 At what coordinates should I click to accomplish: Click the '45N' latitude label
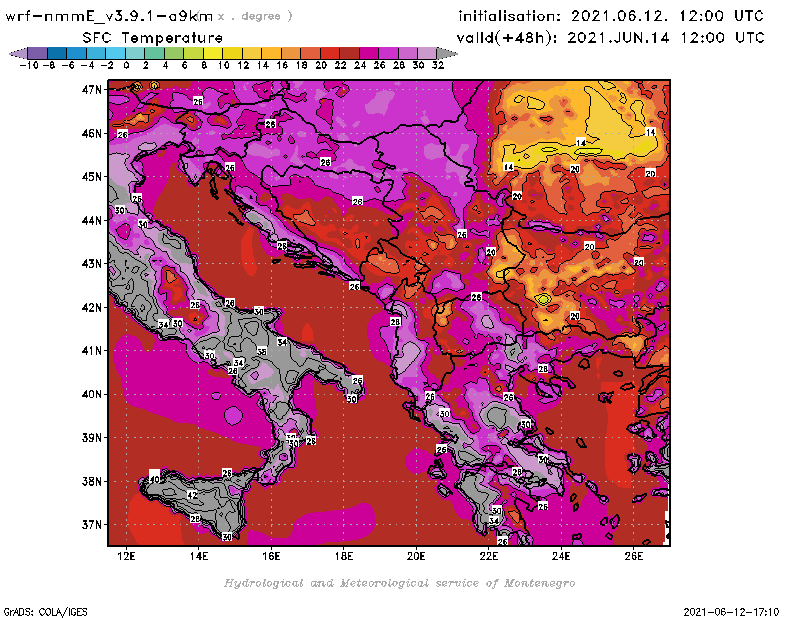tap(92, 177)
